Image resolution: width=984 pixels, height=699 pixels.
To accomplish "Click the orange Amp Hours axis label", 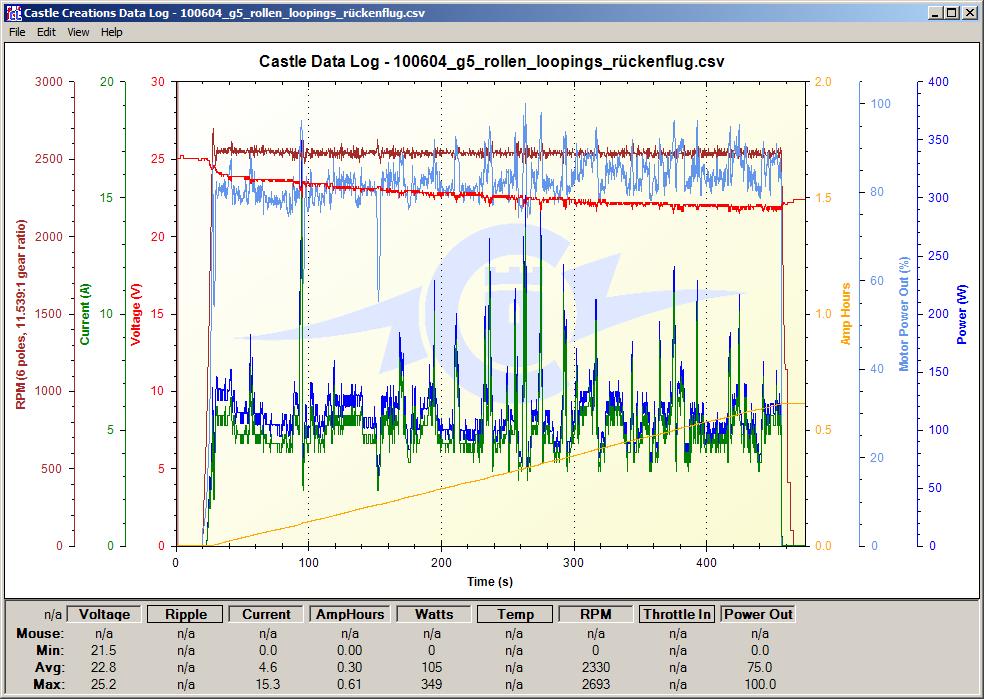I will point(846,313).
